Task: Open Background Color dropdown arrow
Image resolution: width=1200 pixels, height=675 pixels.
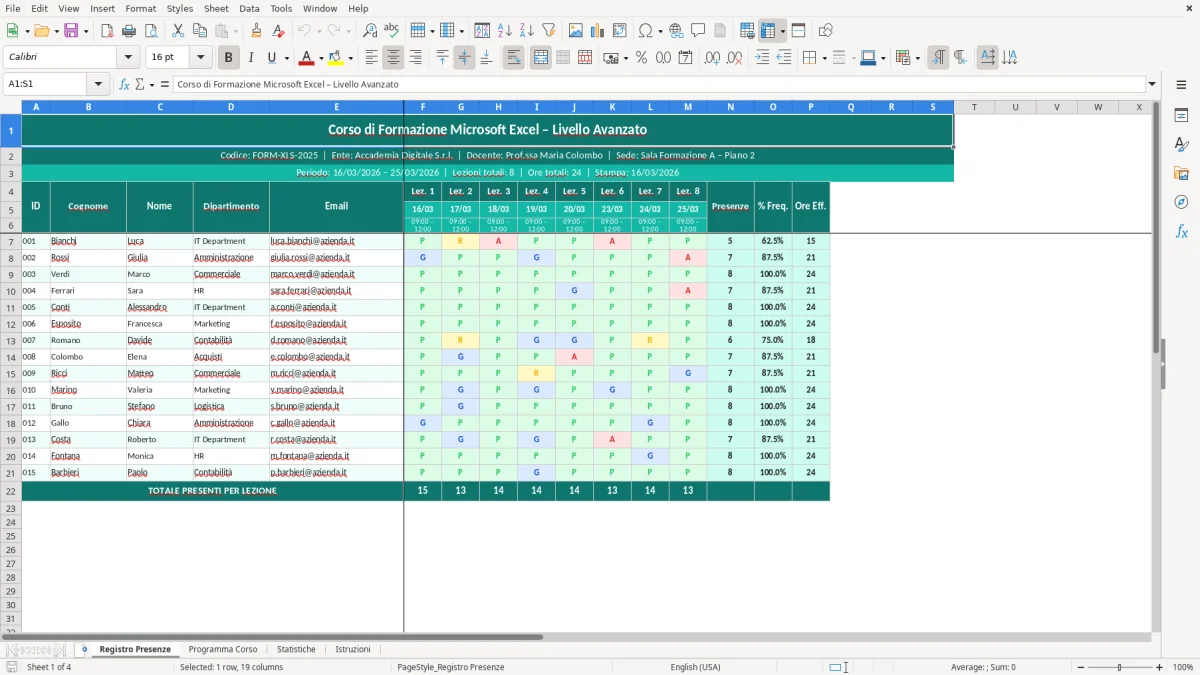Action: (350, 58)
